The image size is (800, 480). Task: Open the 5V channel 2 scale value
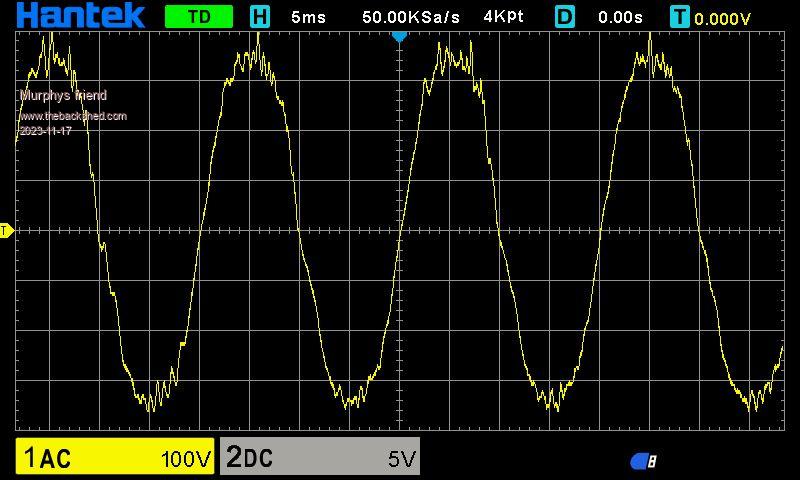pos(400,459)
